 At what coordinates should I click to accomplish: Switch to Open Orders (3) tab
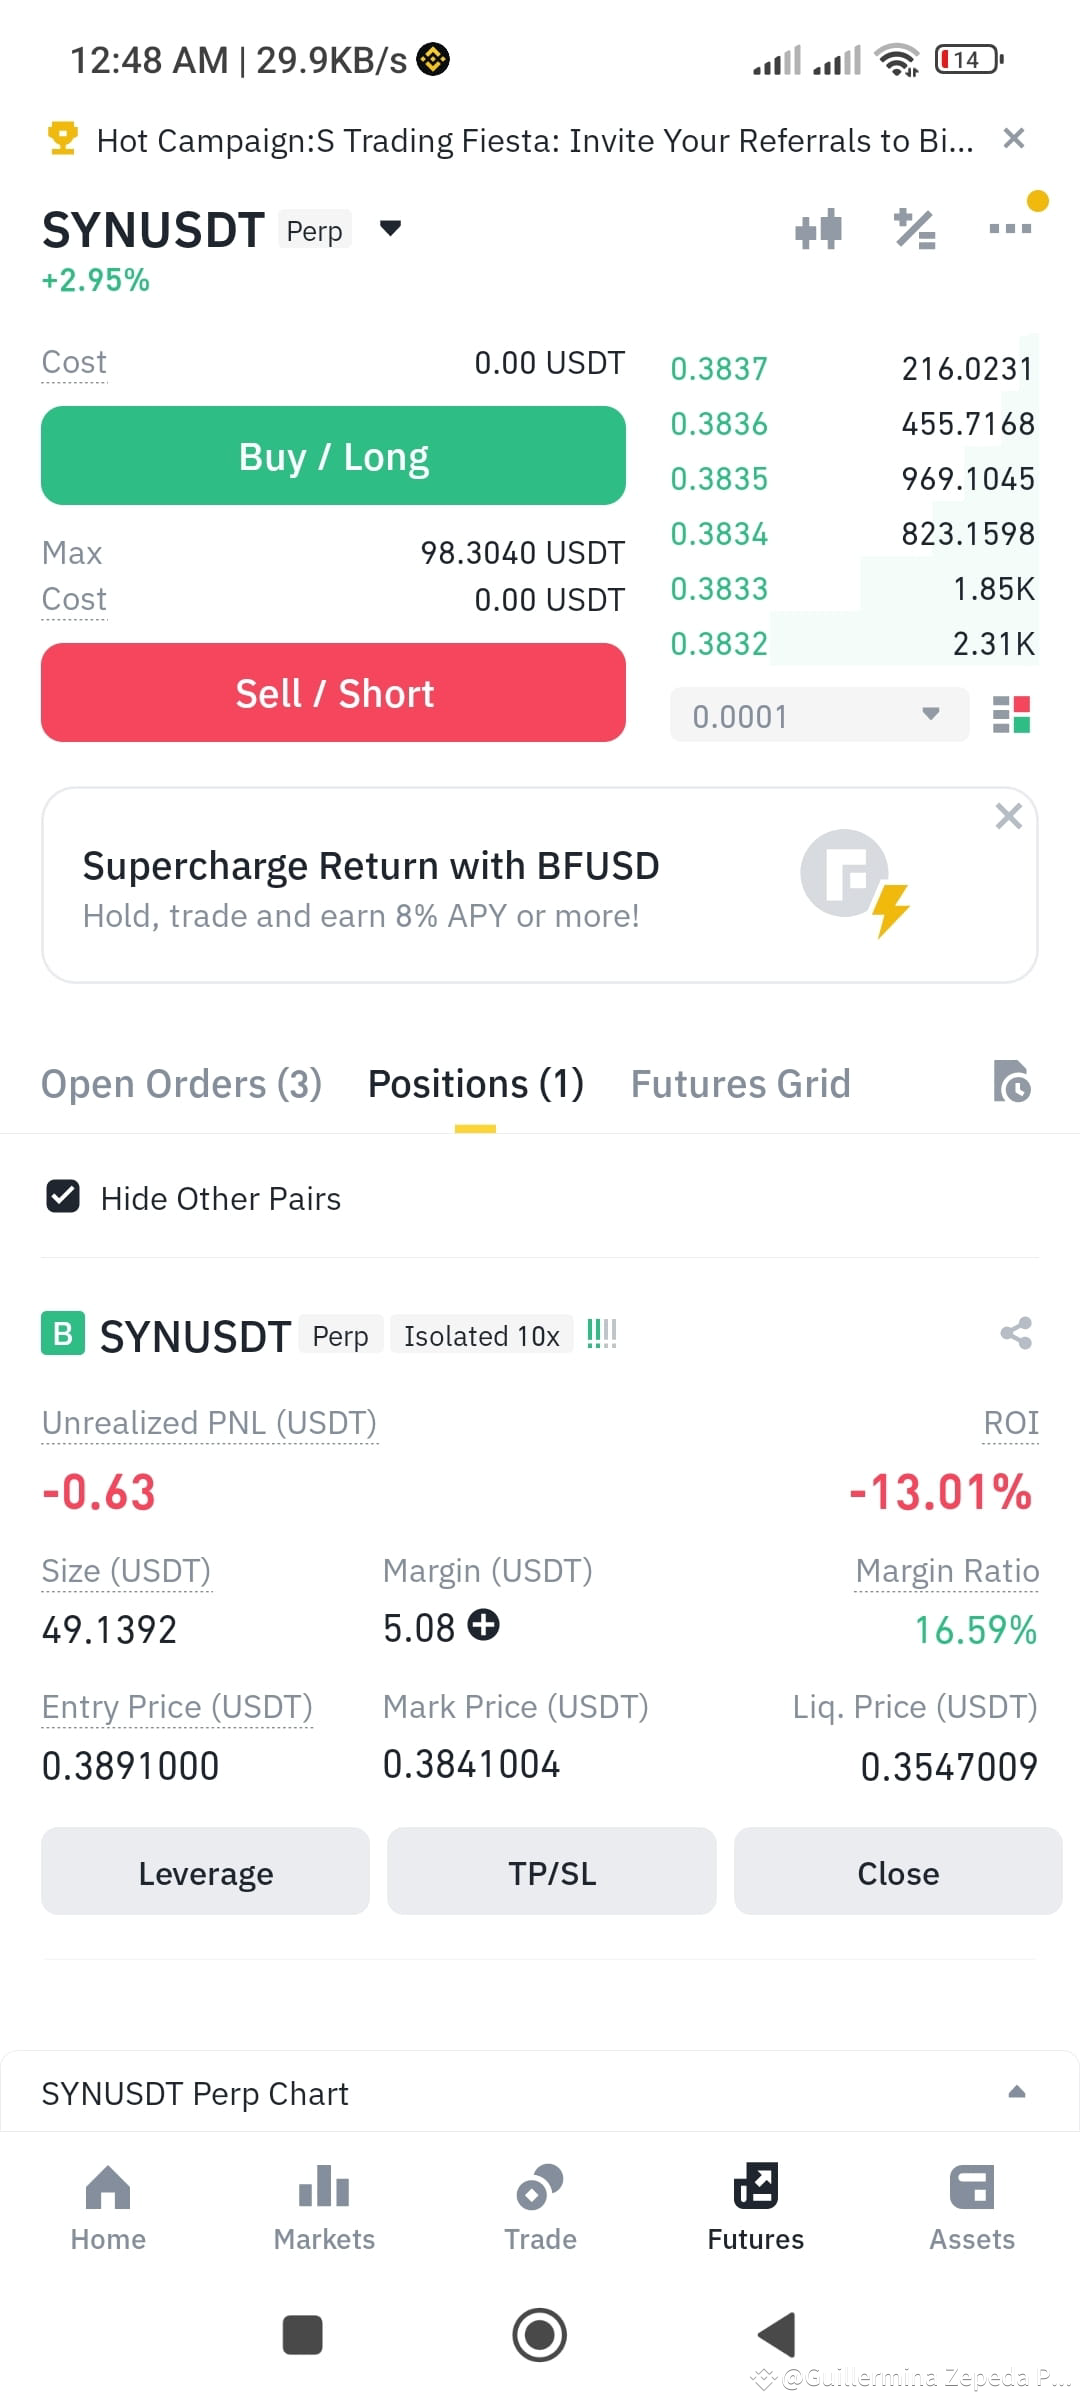181,1084
